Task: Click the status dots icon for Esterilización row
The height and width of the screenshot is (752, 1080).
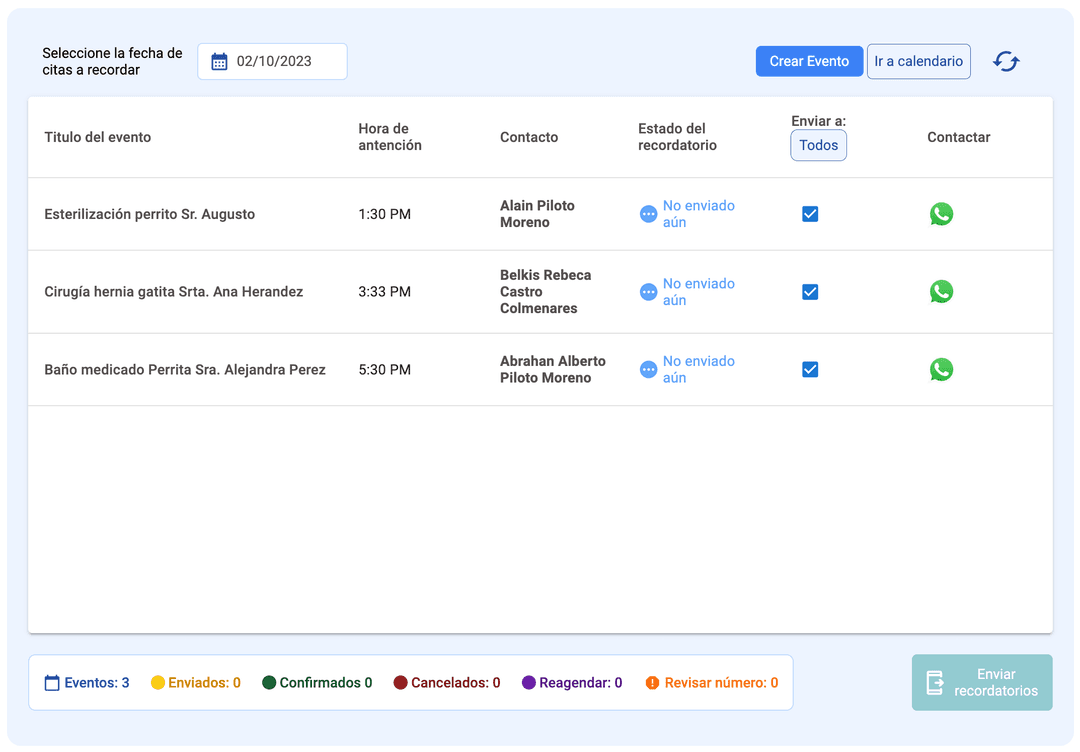Action: [648, 214]
